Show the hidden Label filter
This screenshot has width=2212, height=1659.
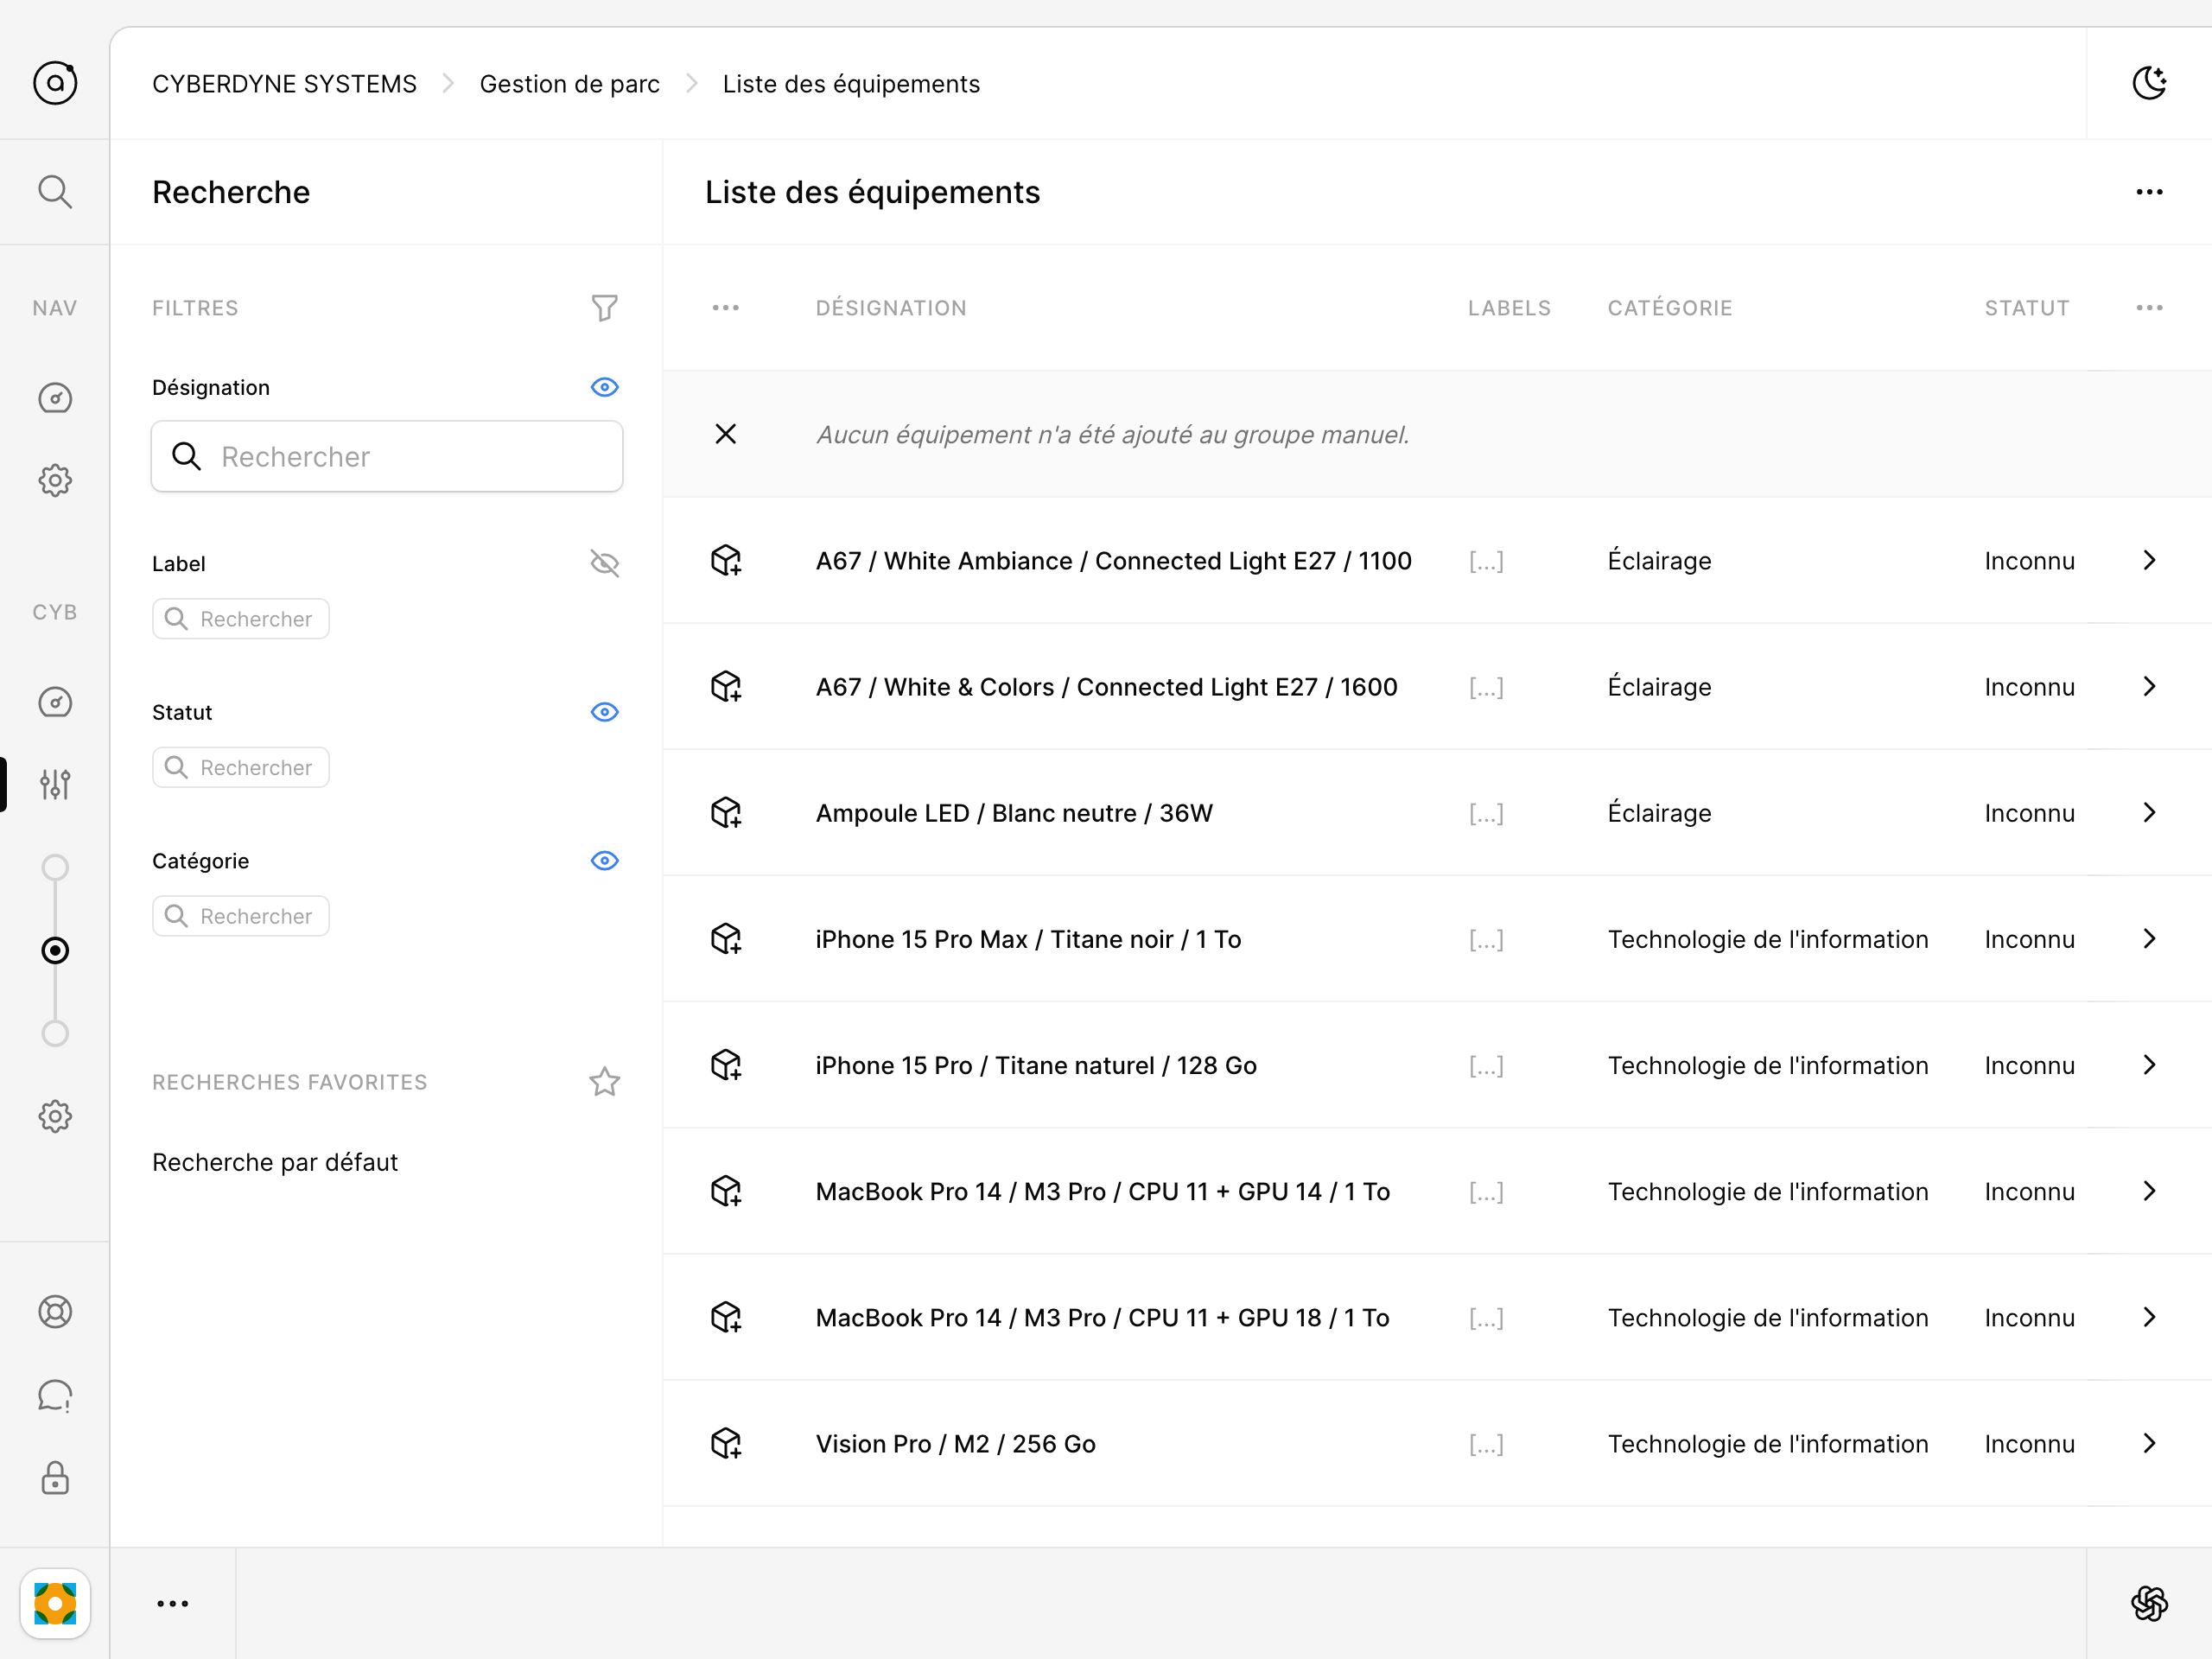click(x=605, y=564)
